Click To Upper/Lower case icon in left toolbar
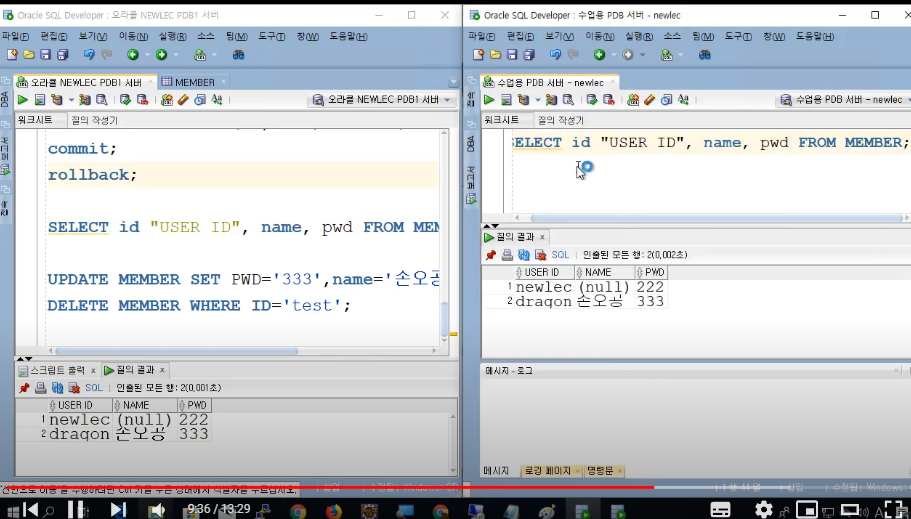This screenshot has height=519, width=911. pos(217,100)
